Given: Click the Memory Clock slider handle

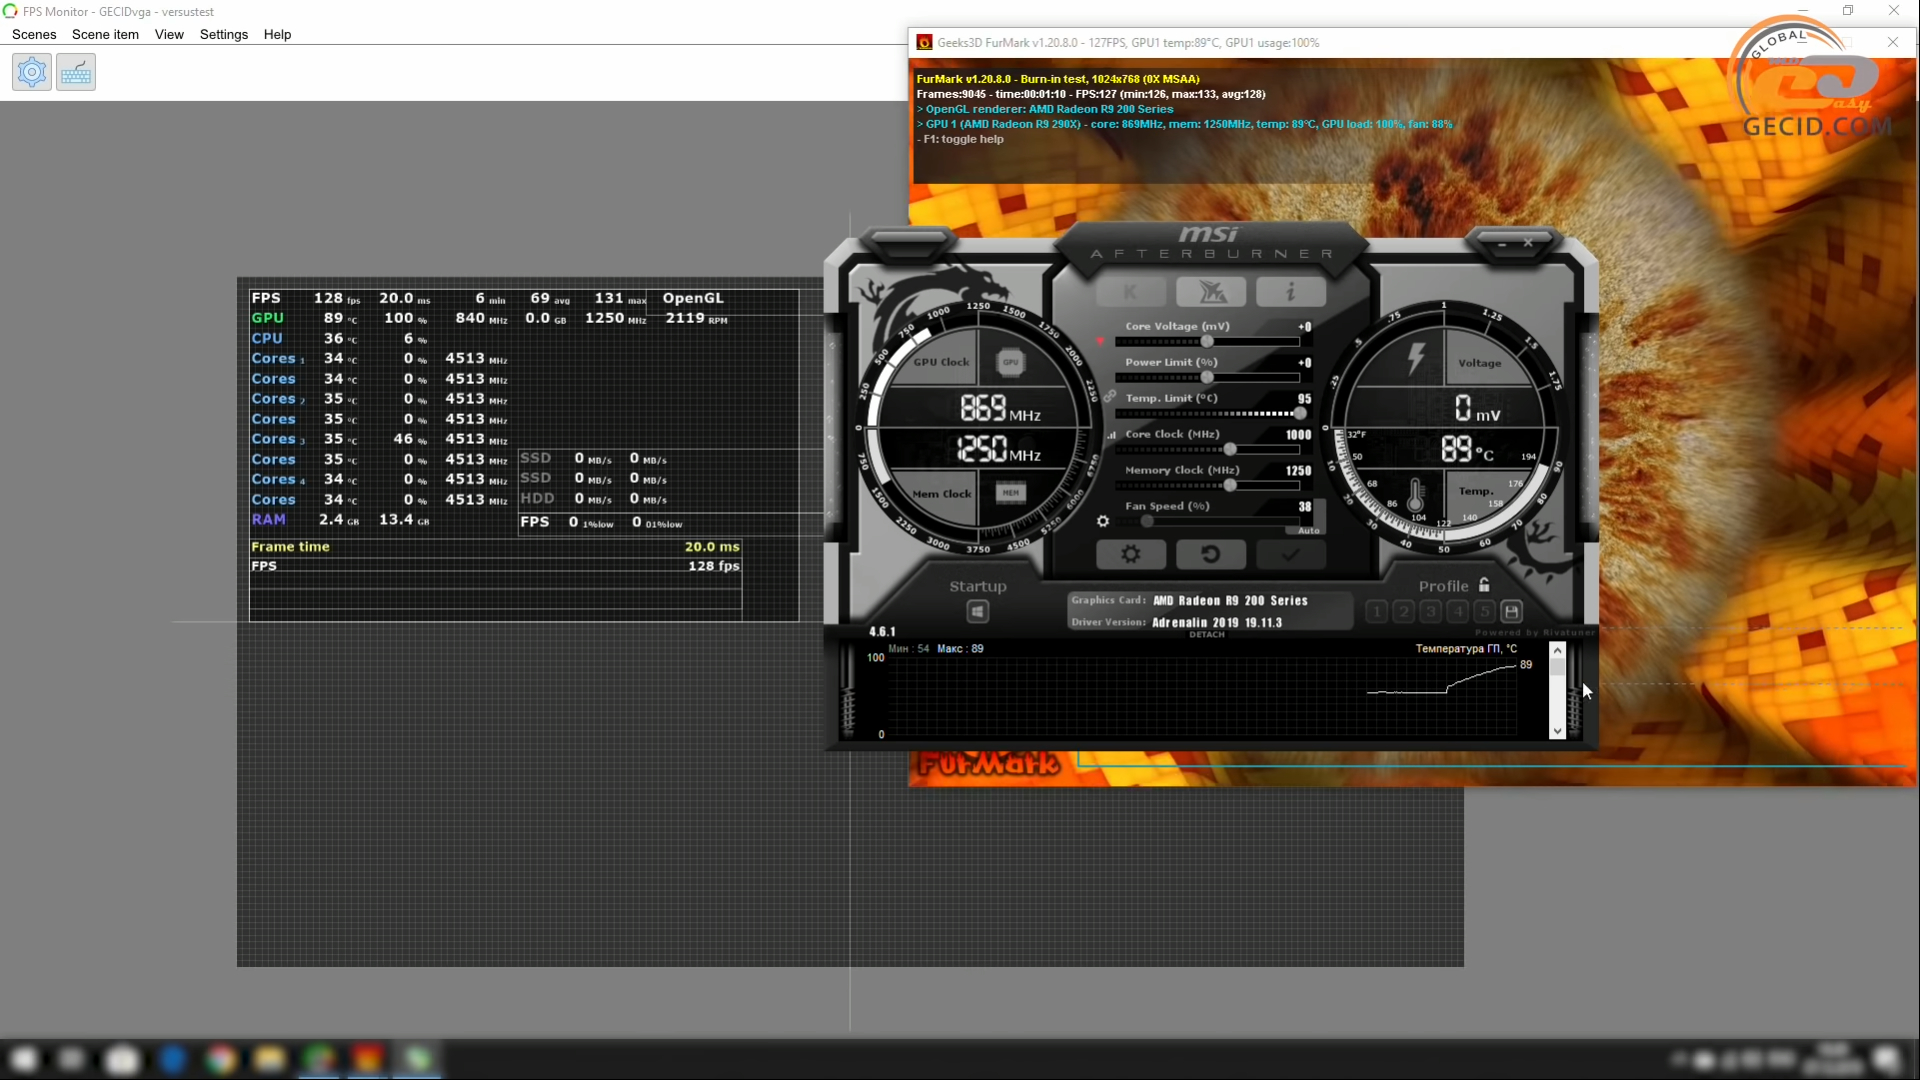Looking at the screenshot, I should tap(1230, 485).
